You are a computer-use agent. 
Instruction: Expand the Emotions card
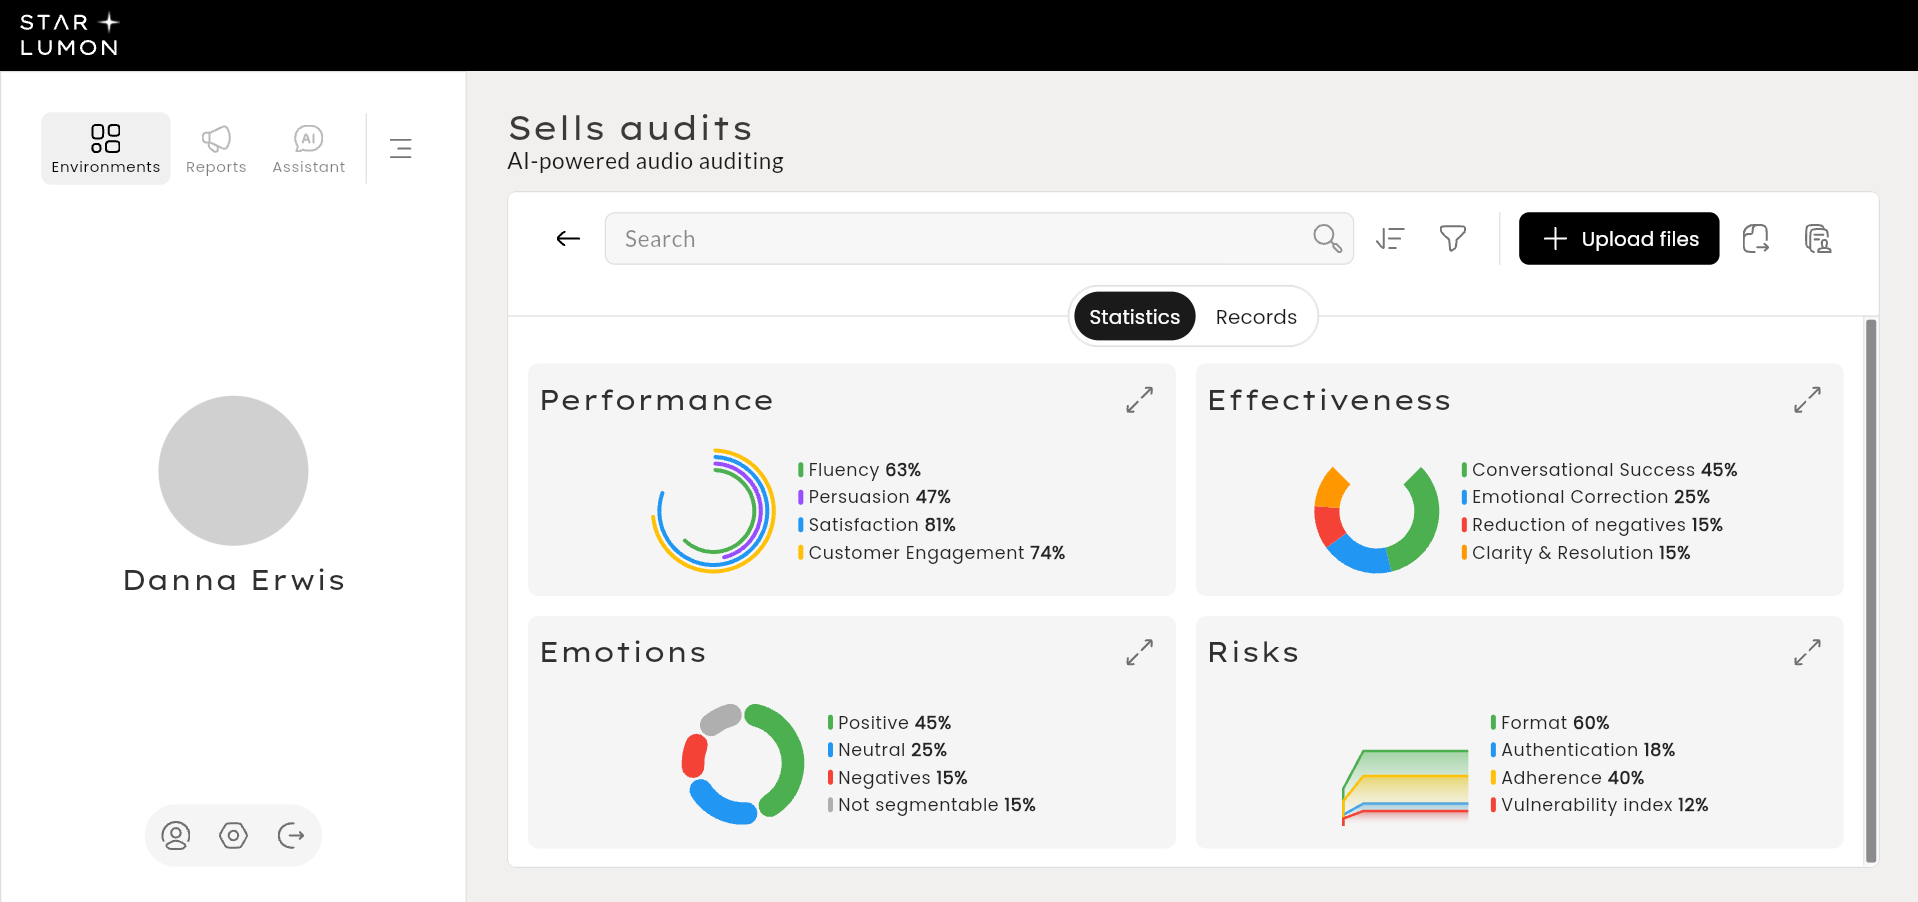coord(1139,652)
